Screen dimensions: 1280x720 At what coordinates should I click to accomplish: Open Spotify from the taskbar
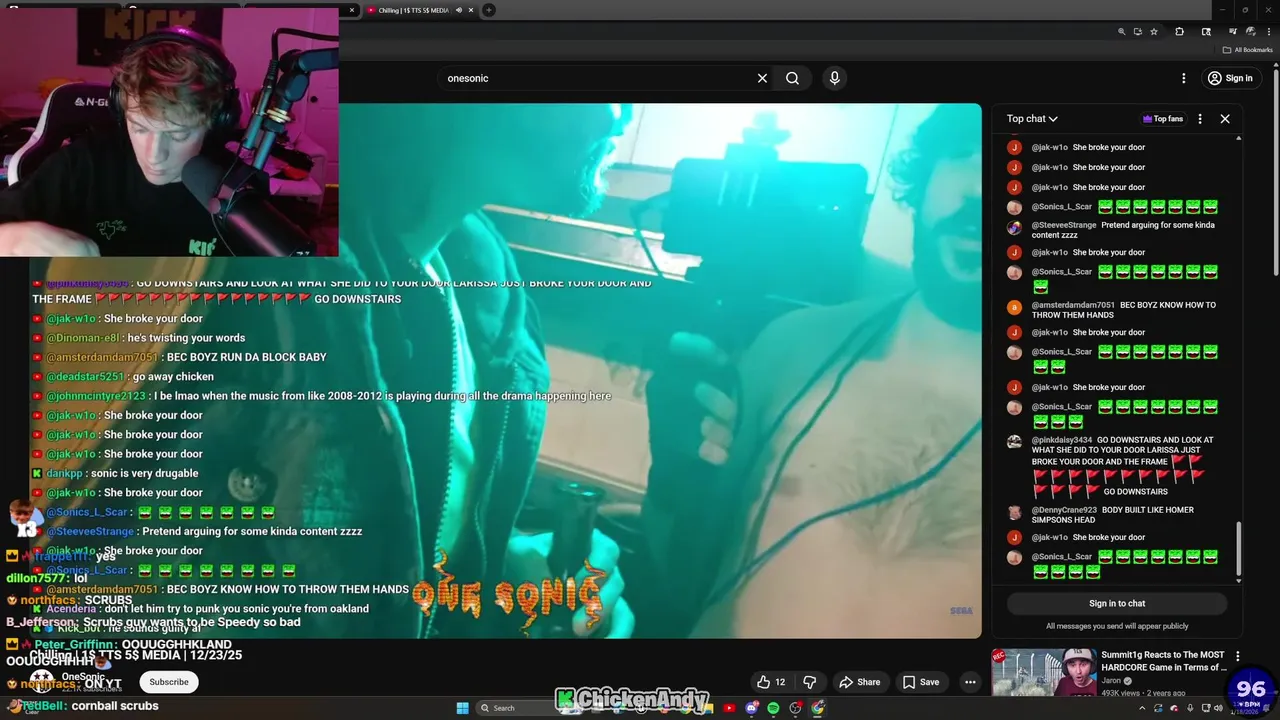coord(773,708)
